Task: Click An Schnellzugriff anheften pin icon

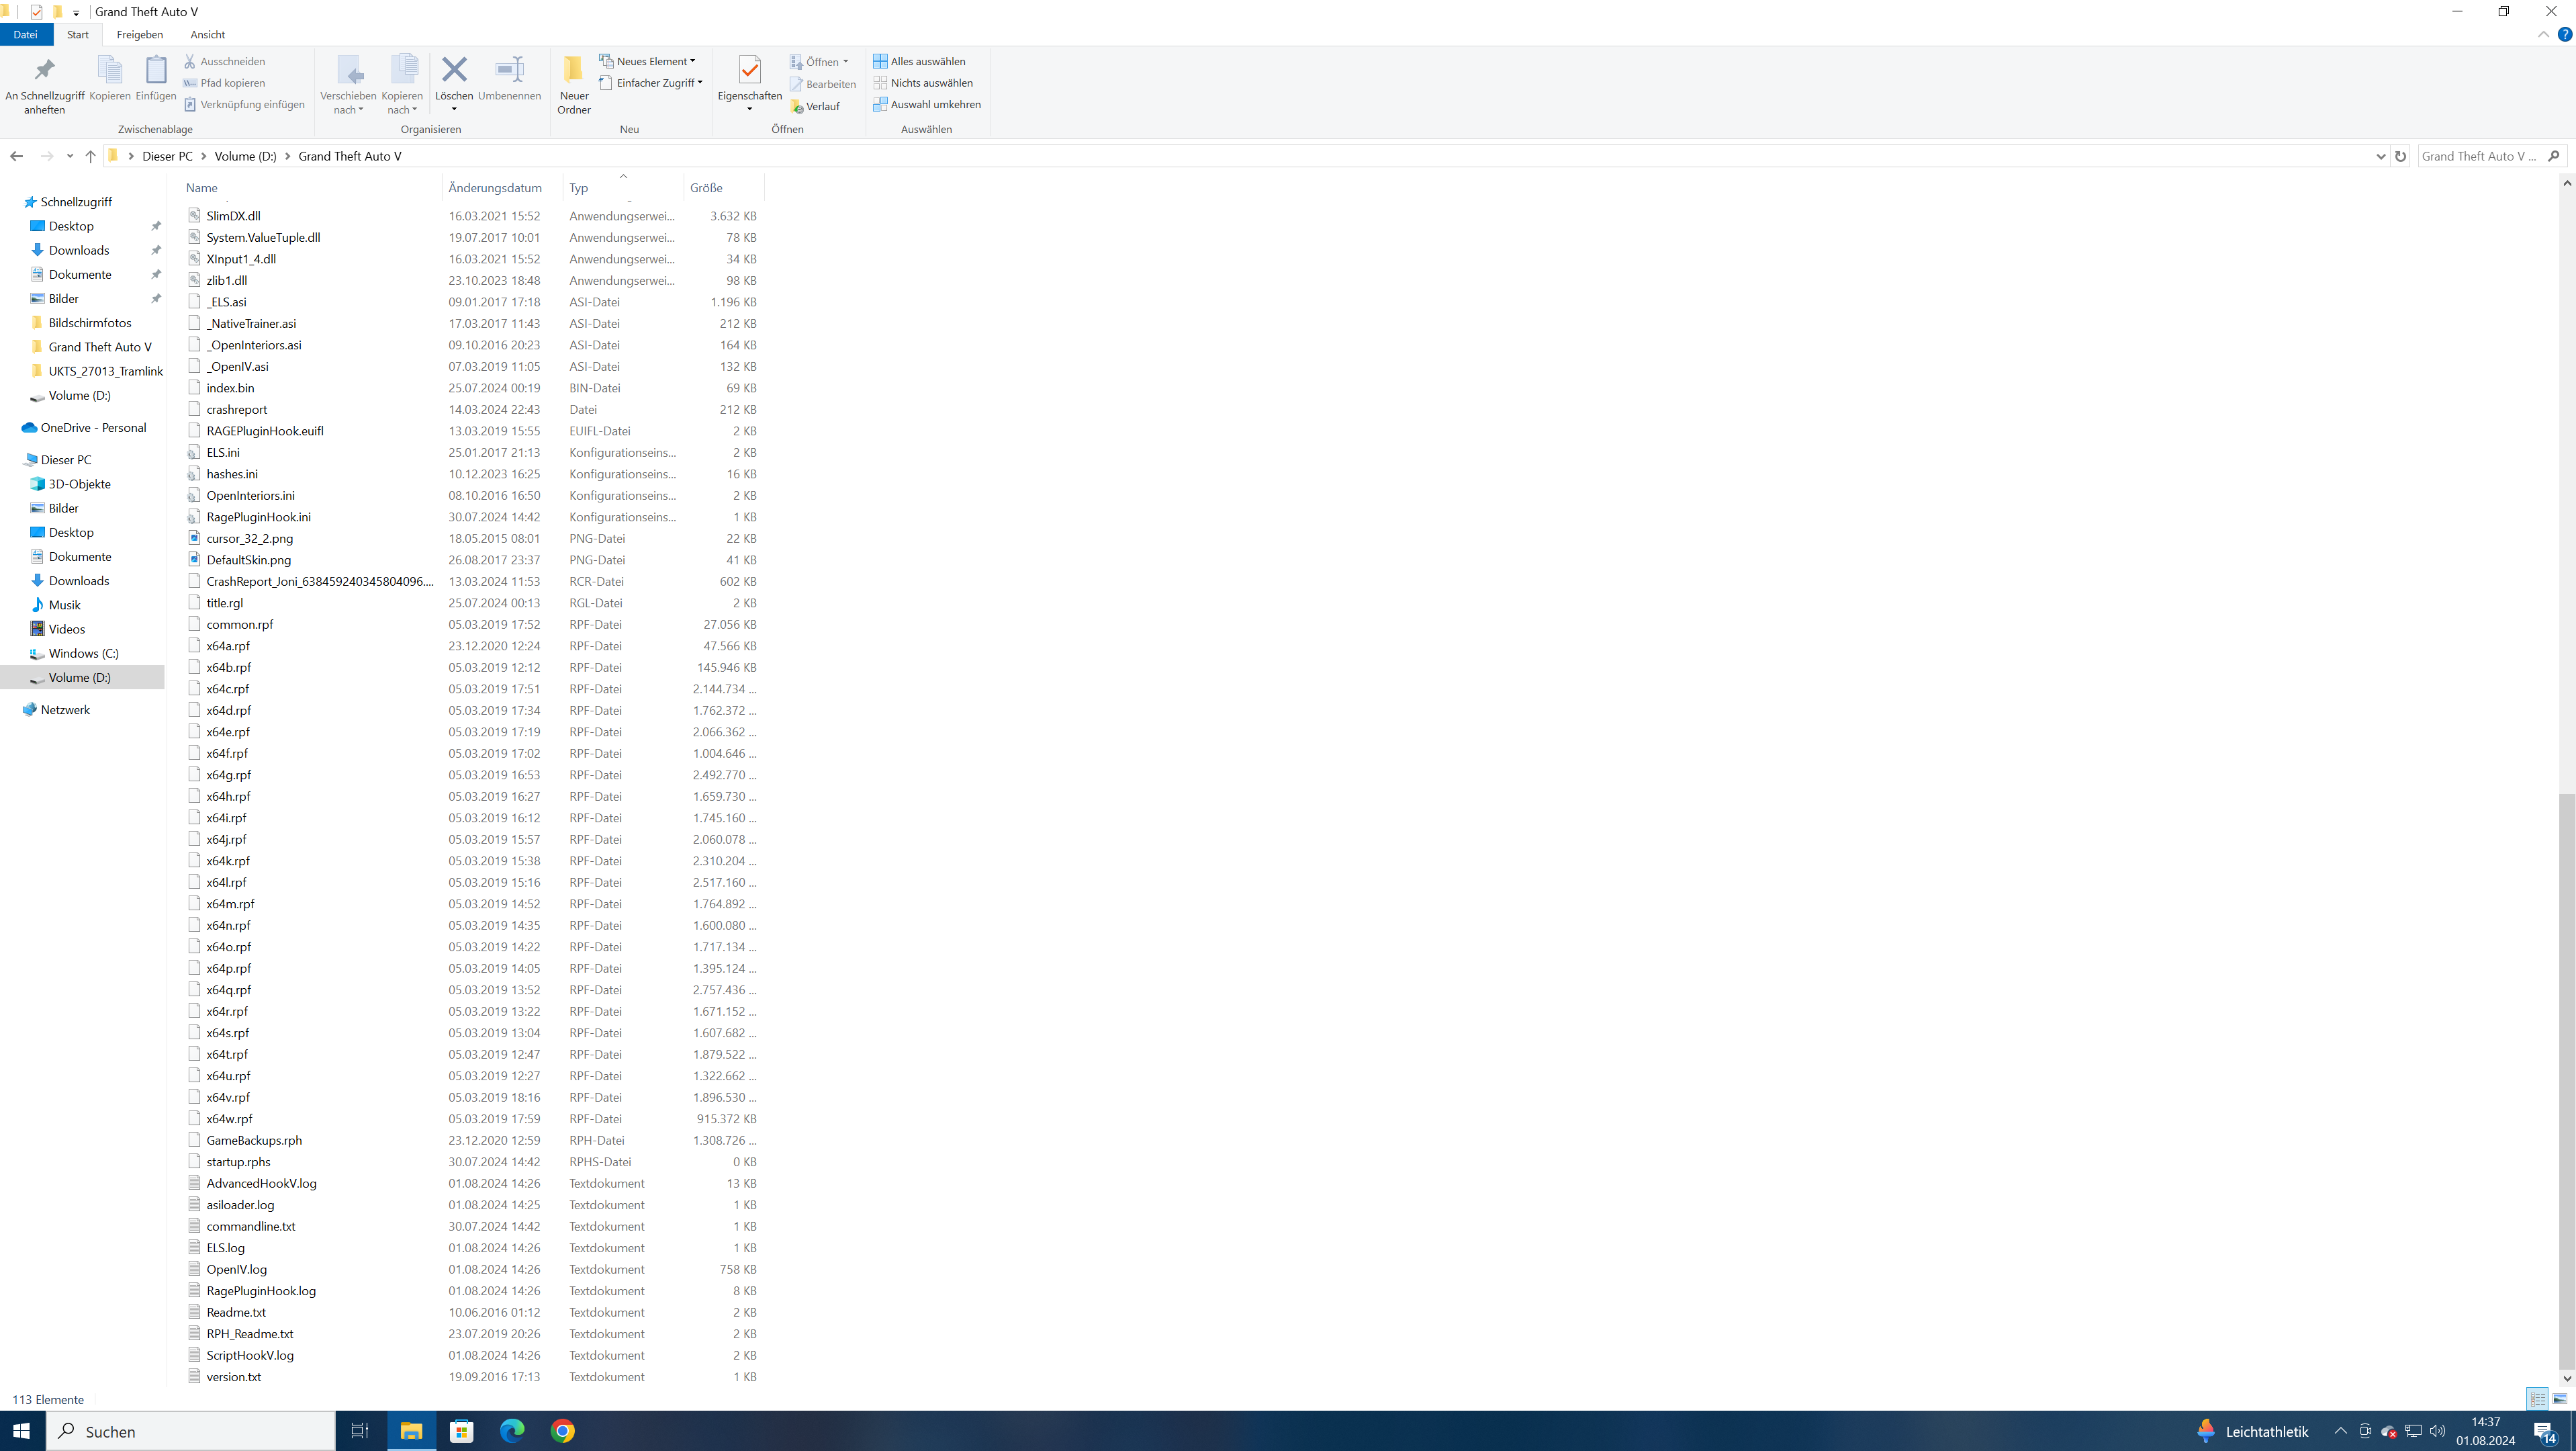Action: coord(44,70)
